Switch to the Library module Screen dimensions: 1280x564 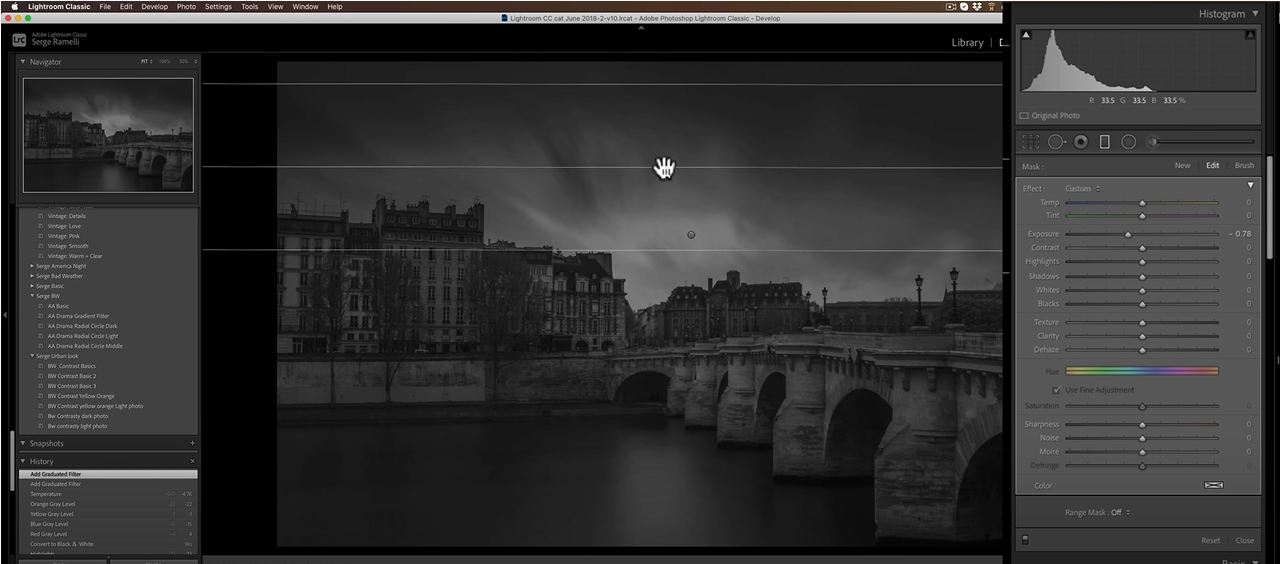click(967, 43)
